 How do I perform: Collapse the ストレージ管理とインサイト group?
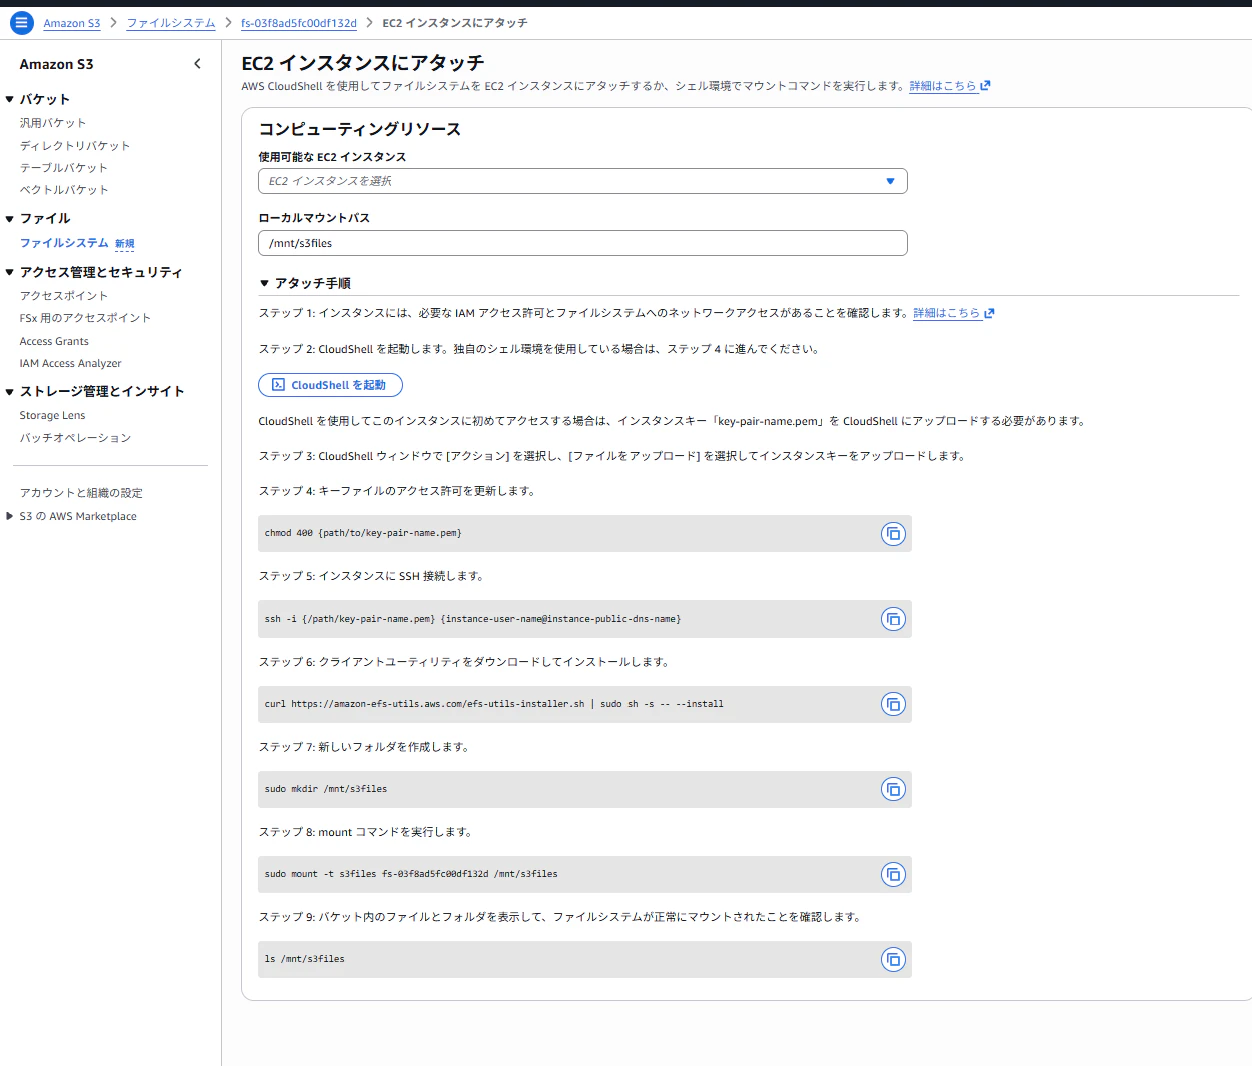click(x=10, y=391)
